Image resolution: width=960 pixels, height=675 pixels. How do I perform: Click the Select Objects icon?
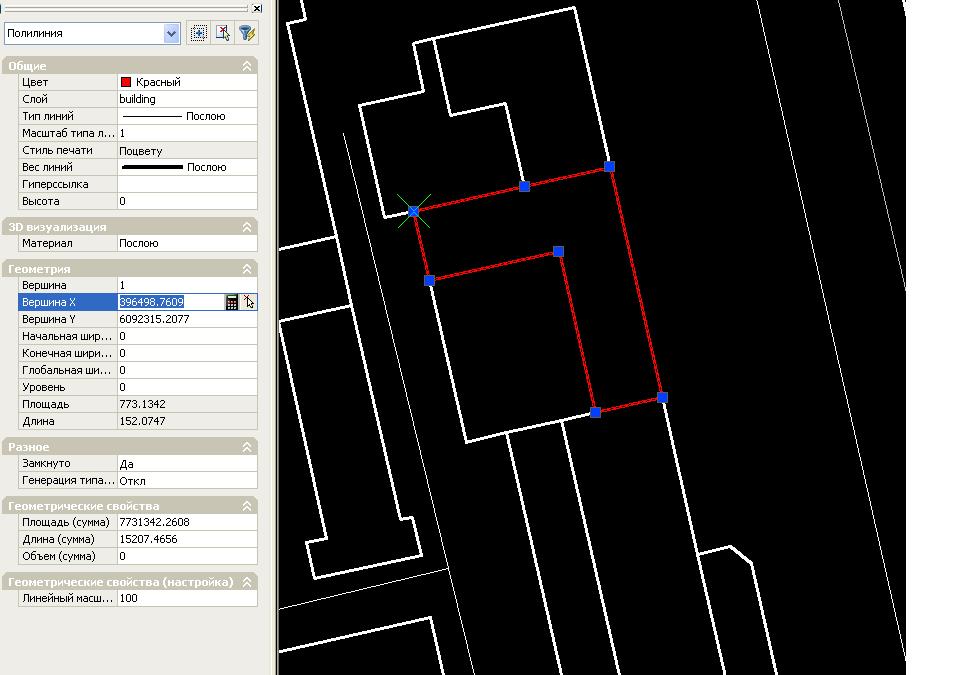223,33
